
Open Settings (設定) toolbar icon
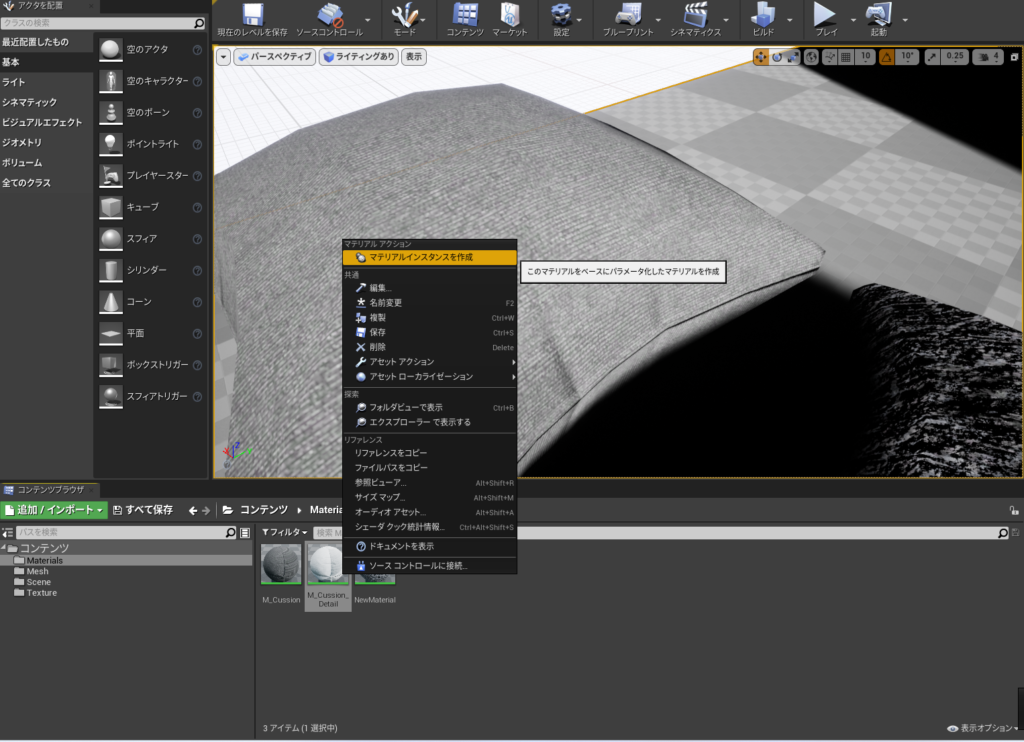561,14
